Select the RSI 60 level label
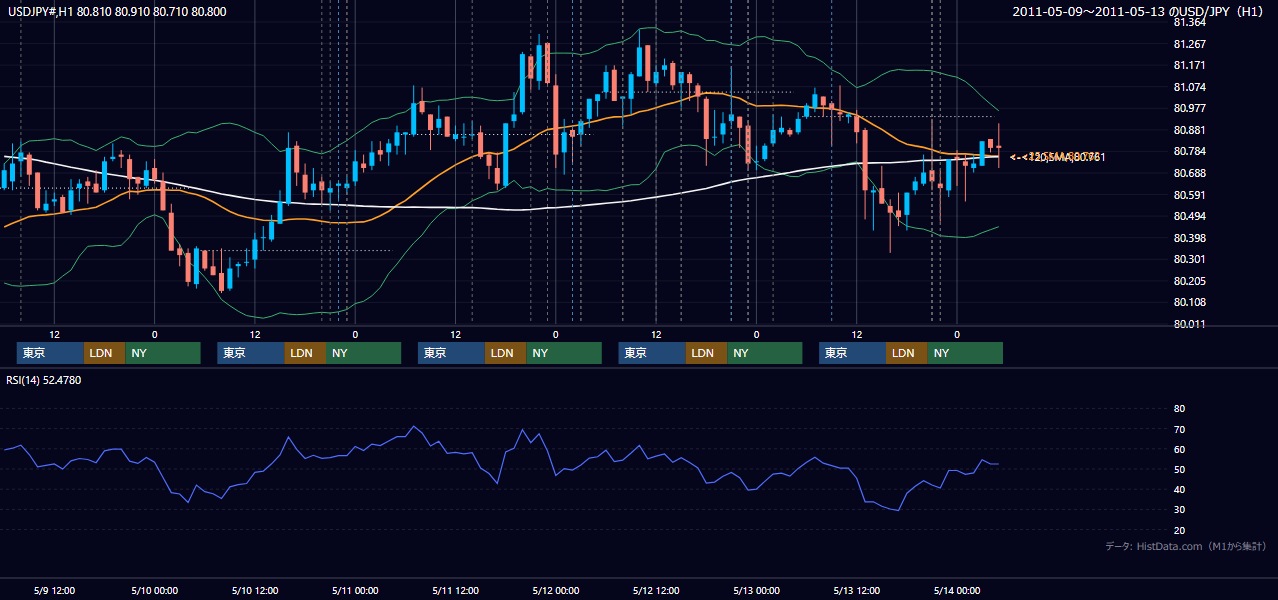Viewport: 1278px width, 600px height. coord(1179,449)
